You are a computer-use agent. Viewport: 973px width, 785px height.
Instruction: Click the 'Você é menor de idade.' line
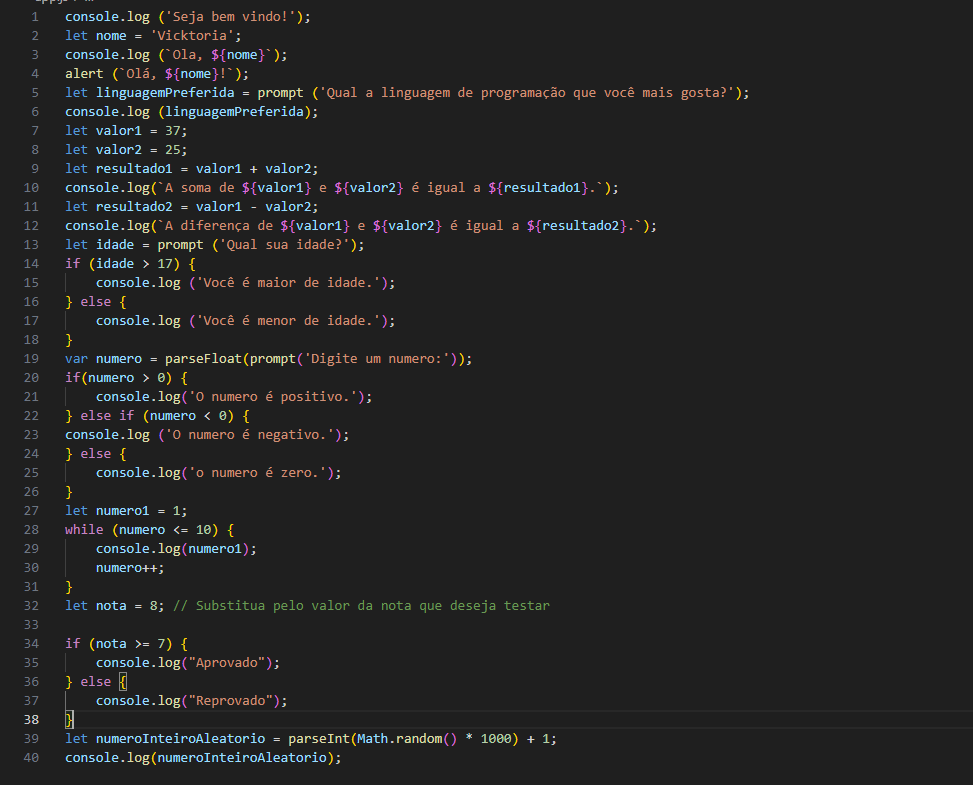(x=245, y=321)
